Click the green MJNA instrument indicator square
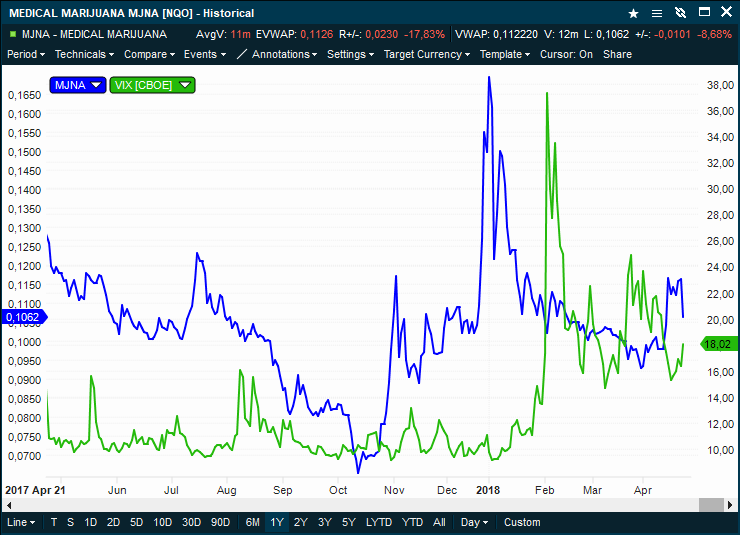Viewport: 740px width, 535px height. tap(13, 34)
